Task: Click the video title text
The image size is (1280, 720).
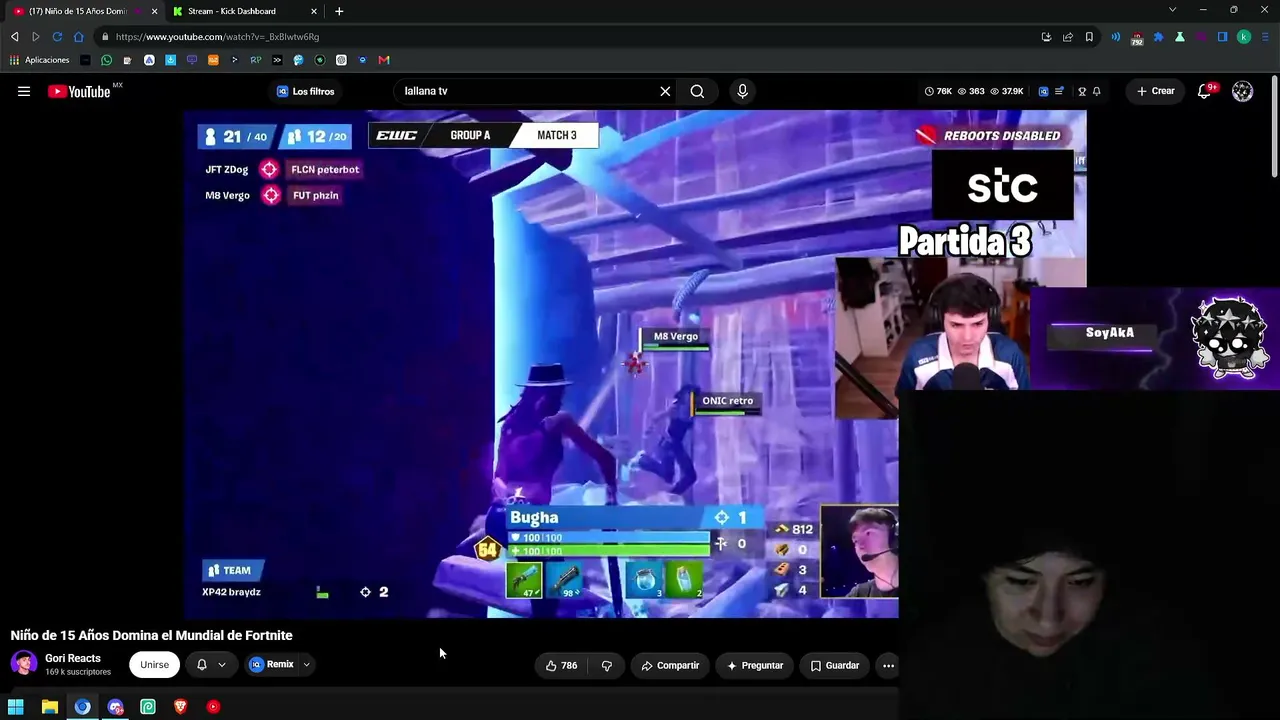Action: [151, 635]
